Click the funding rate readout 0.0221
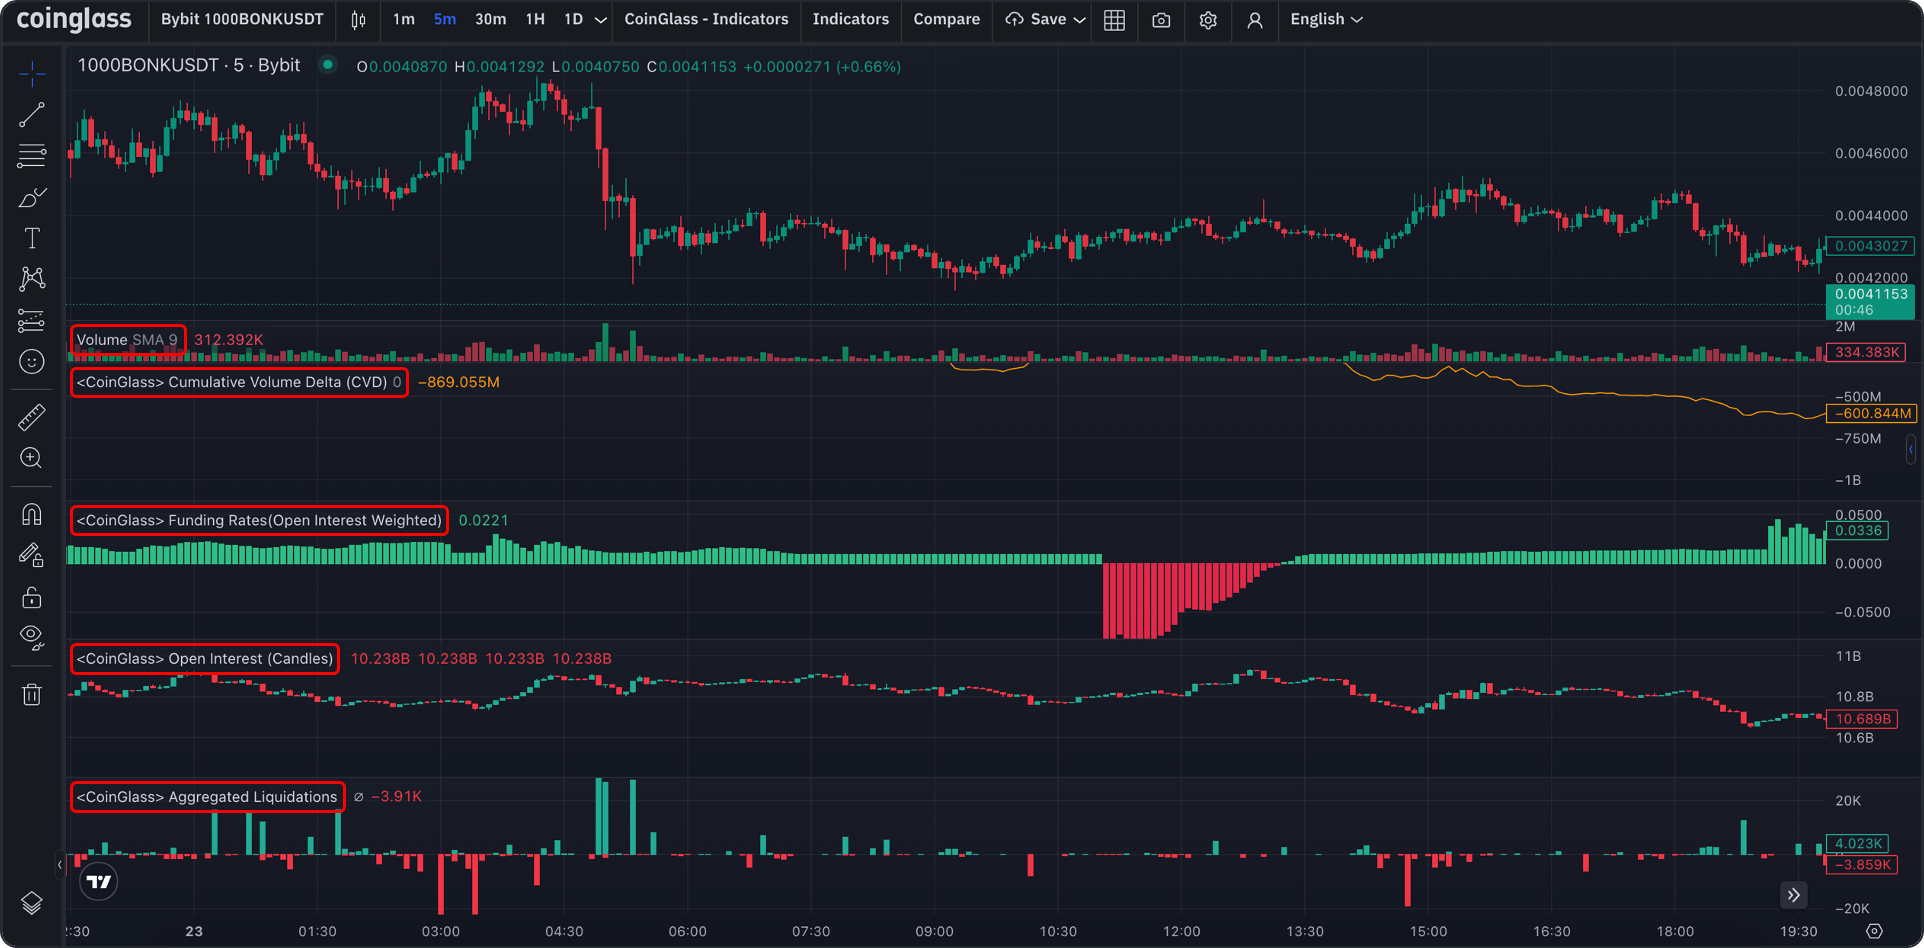This screenshot has height=948, width=1924. point(484,520)
